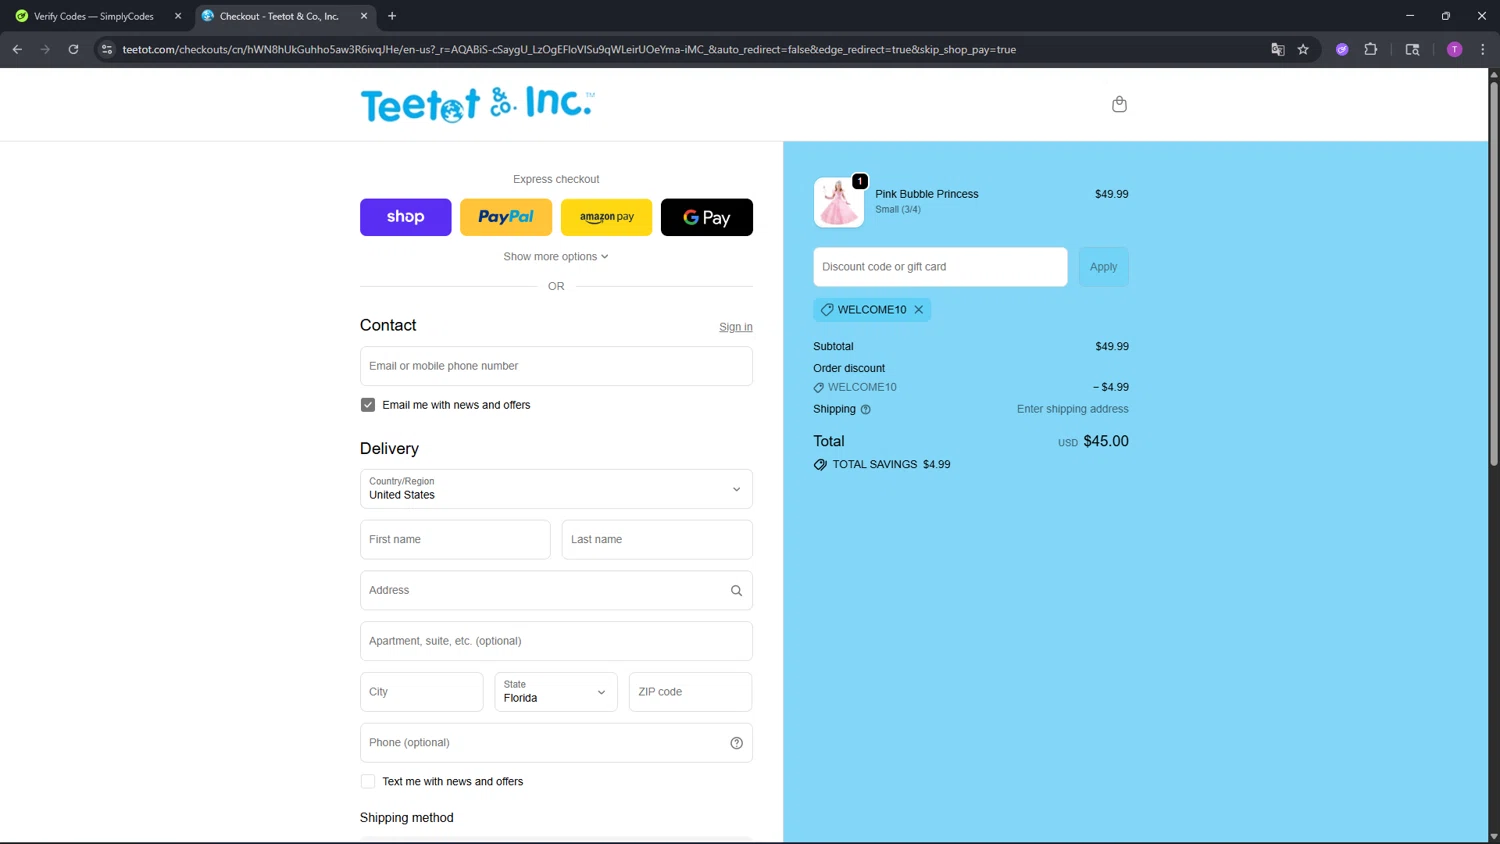Click the Sign in link
Viewport: 1500px width, 844px height.
click(736, 327)
